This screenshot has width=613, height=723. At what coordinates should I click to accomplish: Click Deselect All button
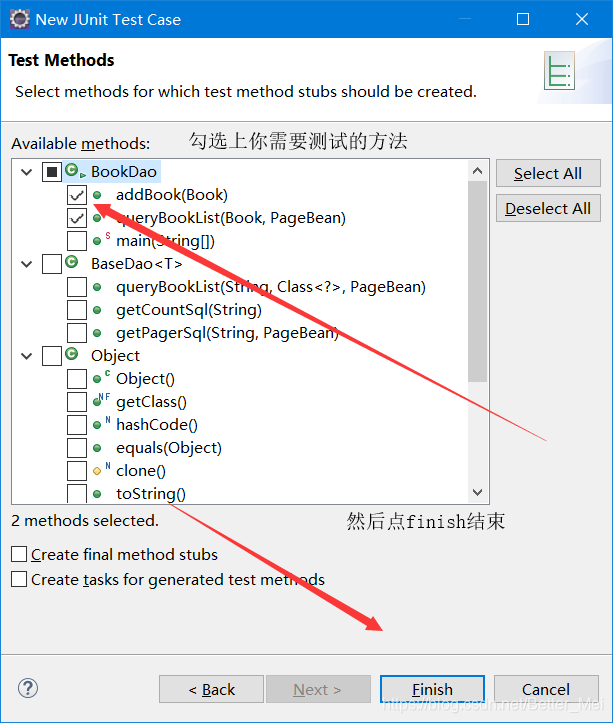(x=548, y=208)
